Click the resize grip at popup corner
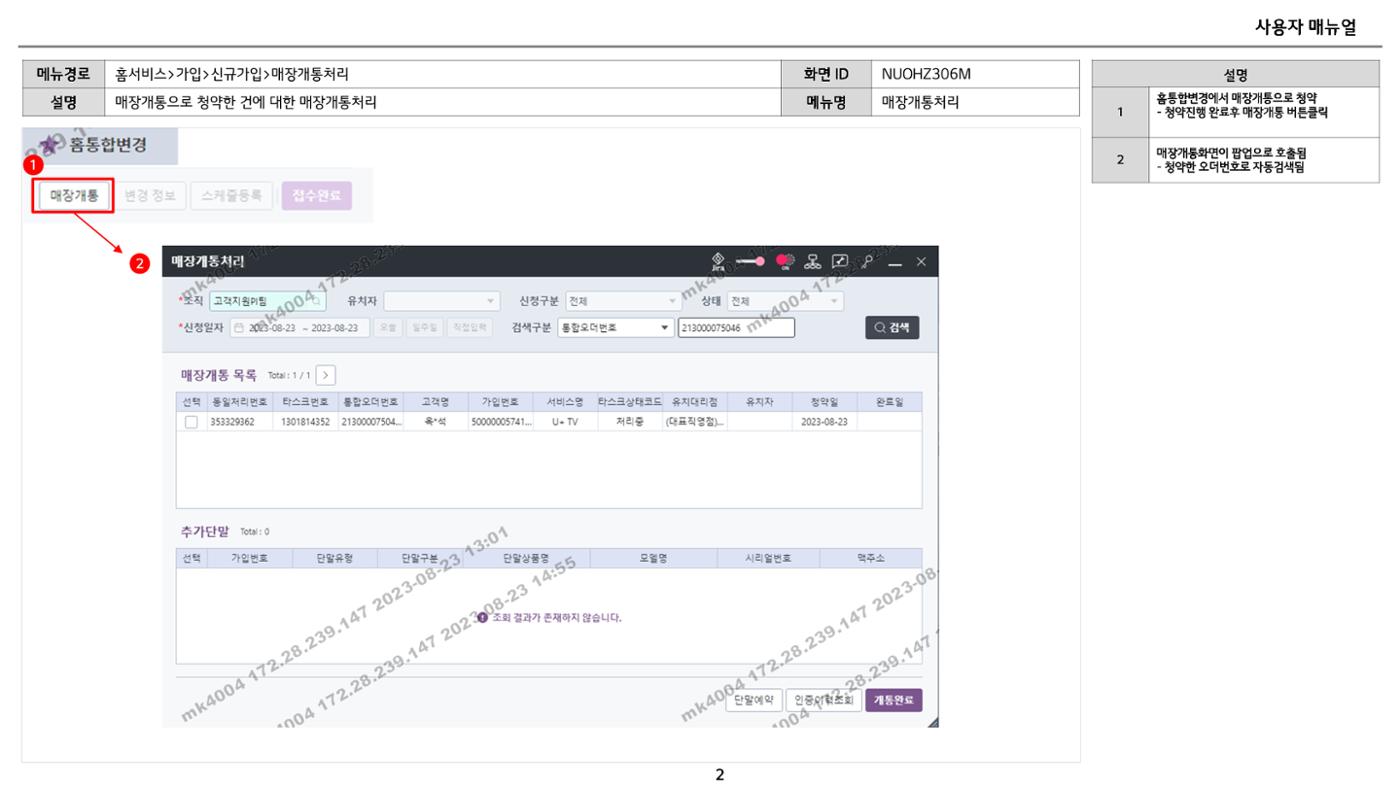 933,723
